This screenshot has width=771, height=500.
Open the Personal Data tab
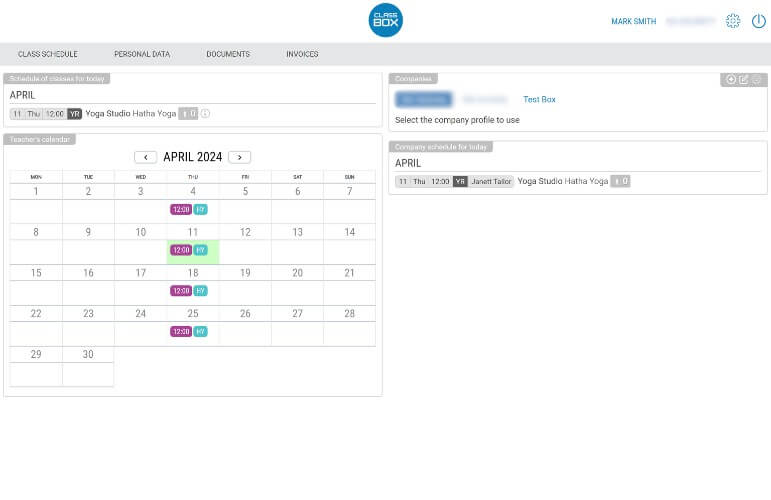click(x=142, y=54)
